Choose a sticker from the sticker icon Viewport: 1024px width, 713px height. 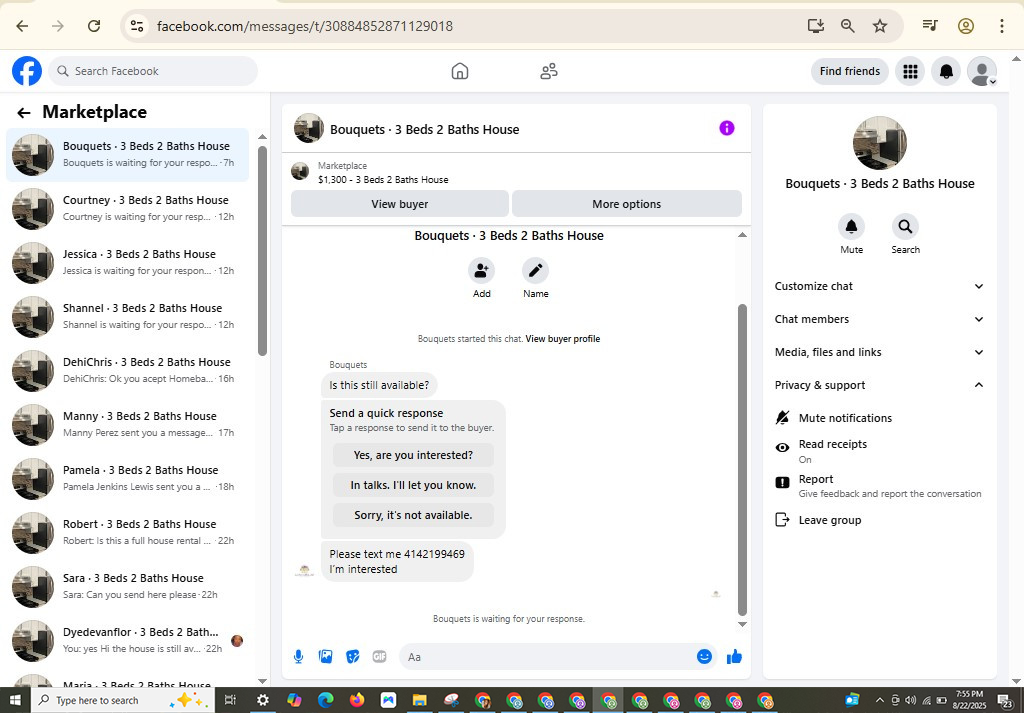(x=353, y=657)
